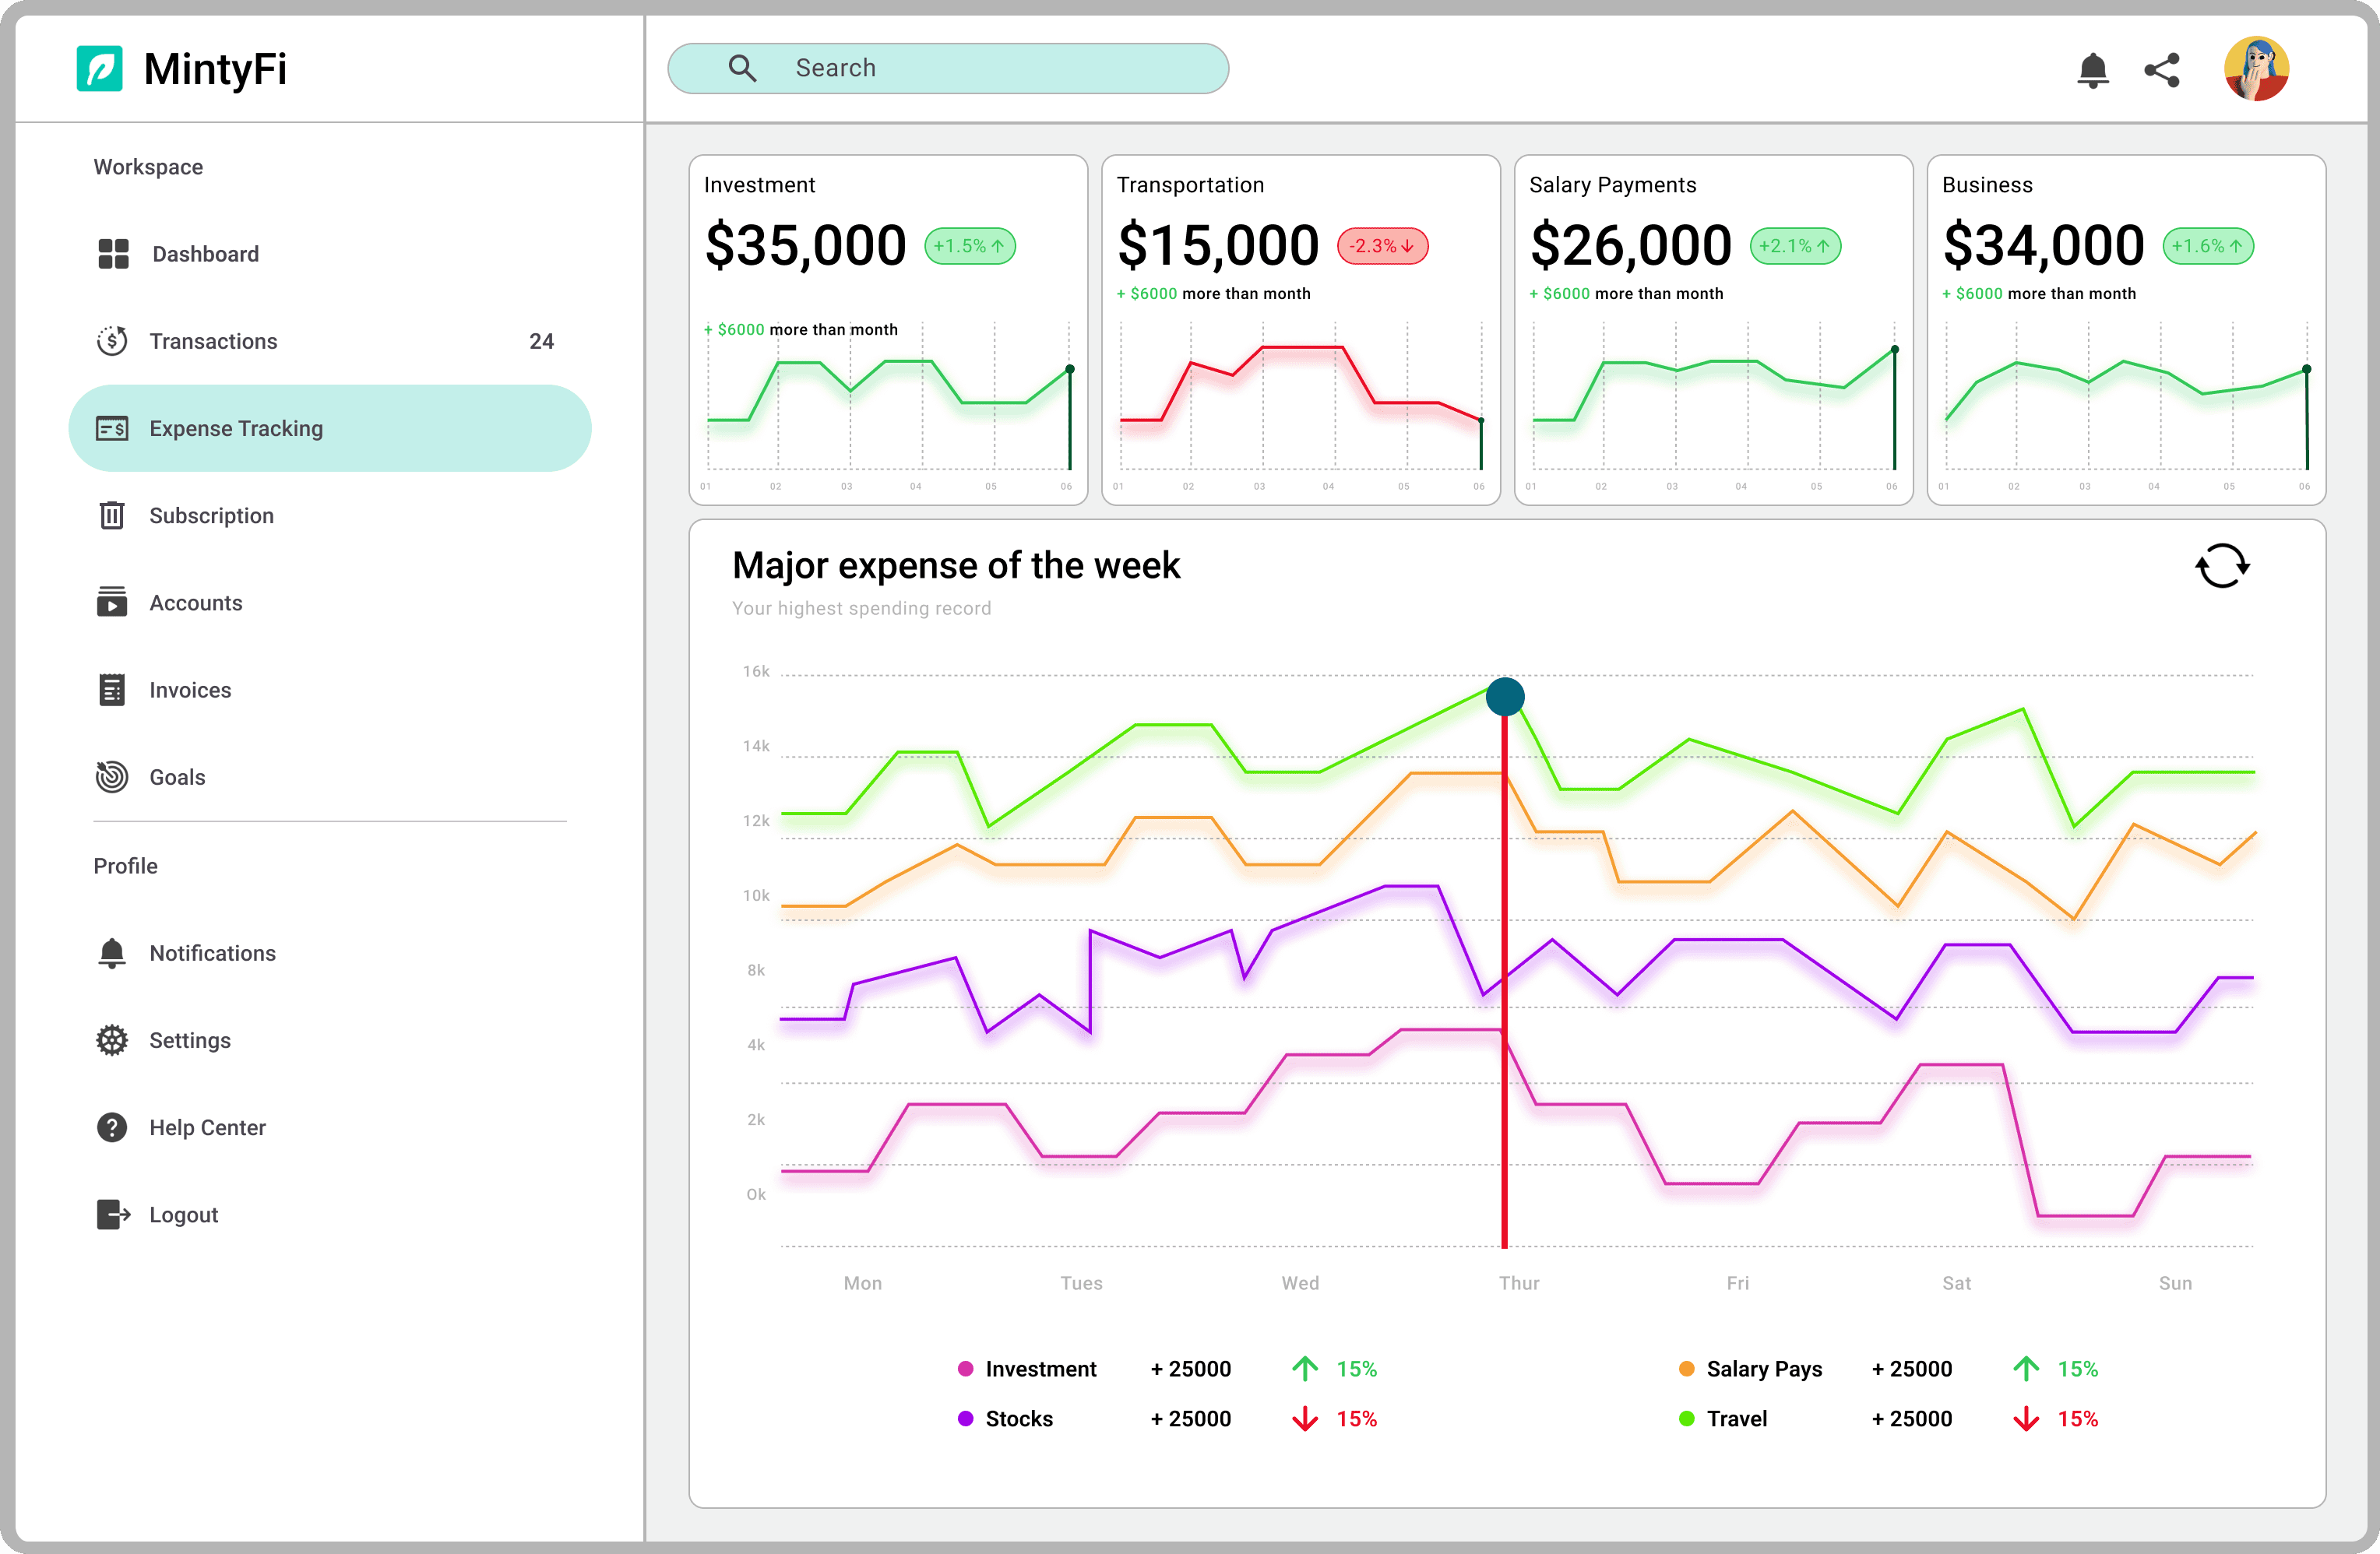The width and height of the screenshot is (2380, 1554).
Task: Click the Thur axis label
Action: pyautogui.click(x=1518, y=1283)
